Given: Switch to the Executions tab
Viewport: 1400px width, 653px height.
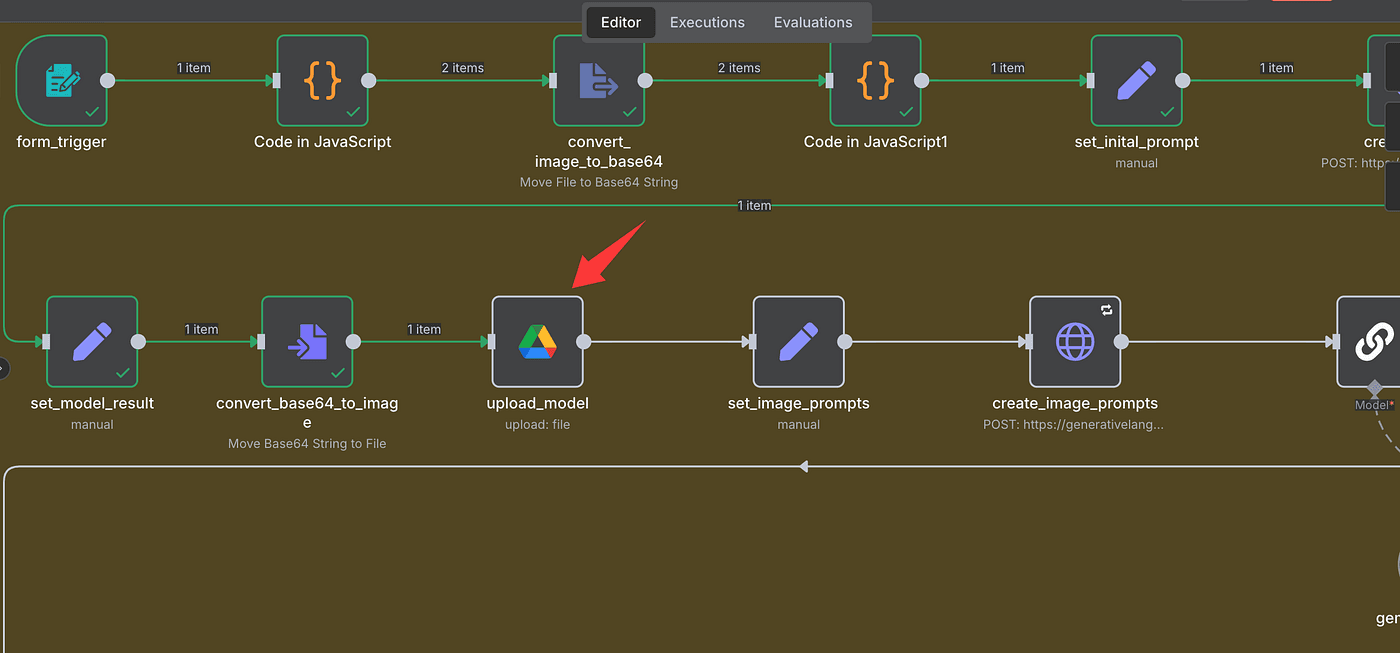Looking at the screenshot, I should click(707, 22).
